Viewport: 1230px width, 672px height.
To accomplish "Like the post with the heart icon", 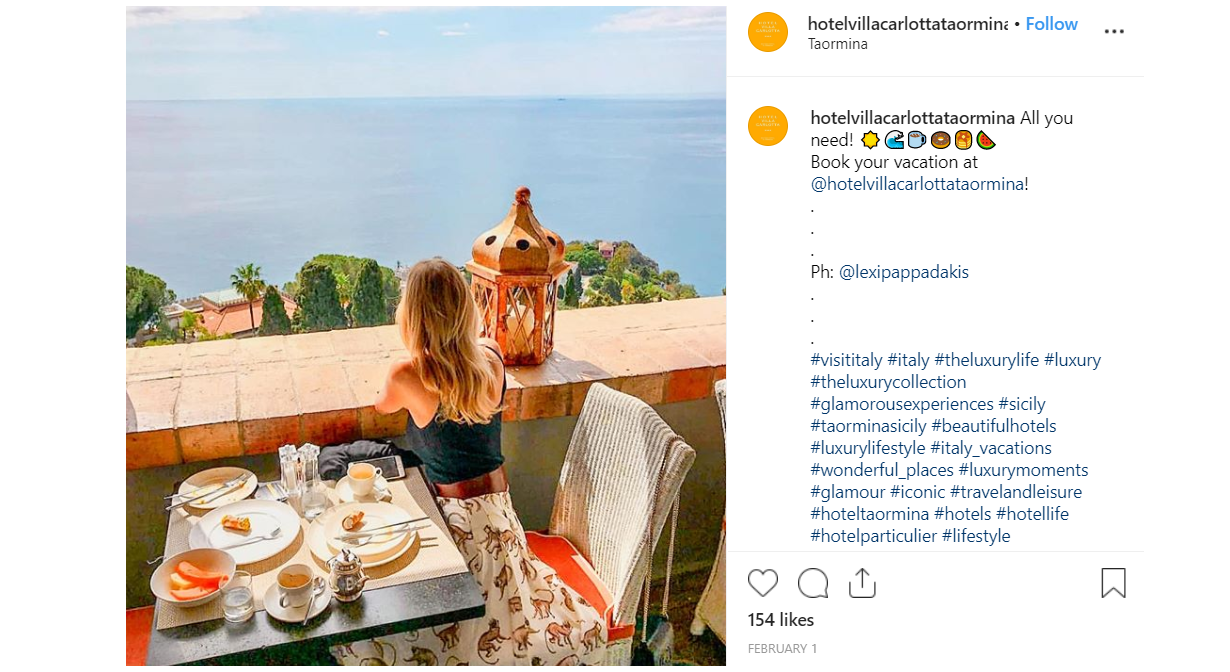I will coord(763,583).
